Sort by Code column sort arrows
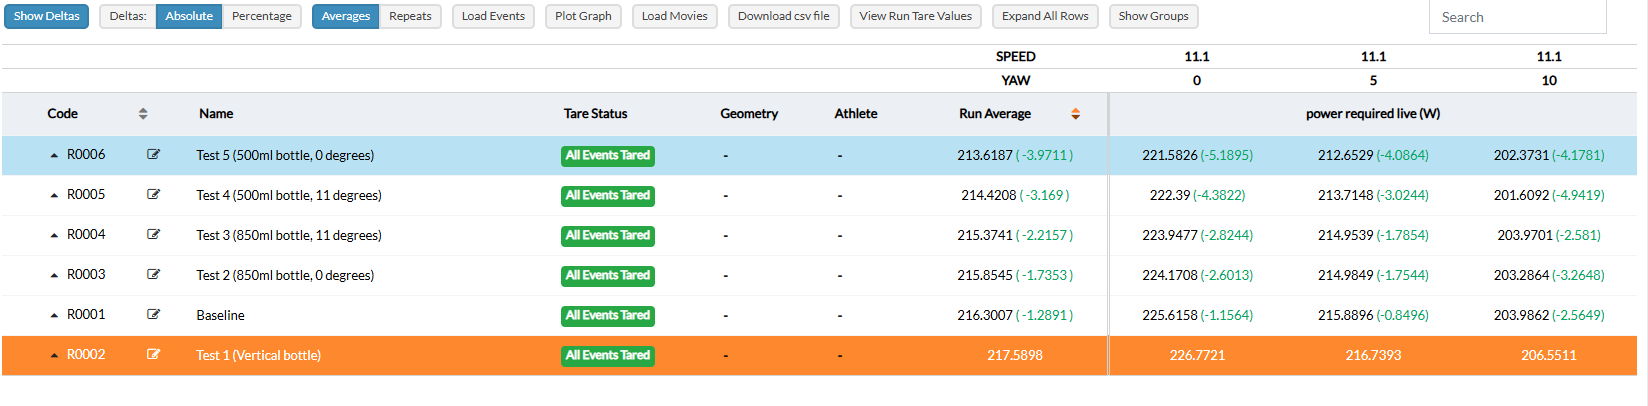Screen dimensions: 1648x406 click(143, 114)
